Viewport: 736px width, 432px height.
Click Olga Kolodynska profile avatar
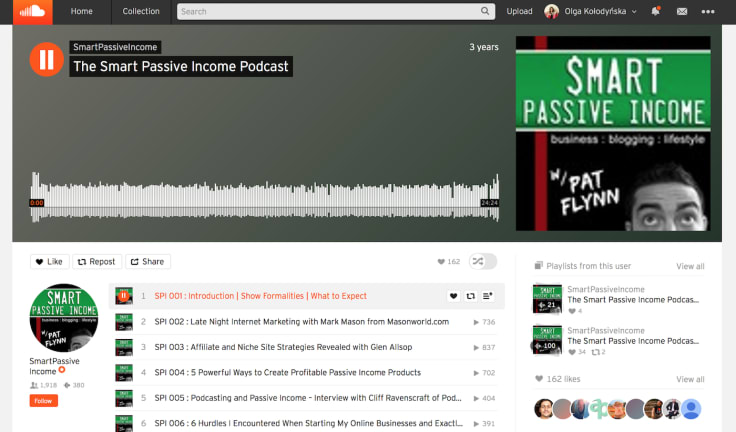(552, 11)
